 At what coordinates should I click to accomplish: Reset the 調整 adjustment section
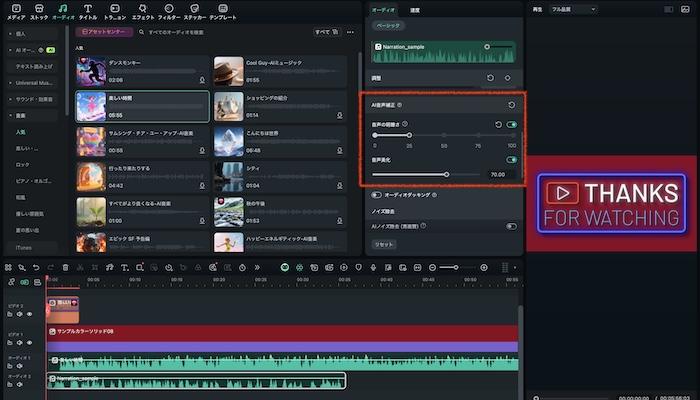pyautogui.click(x=491, y=78)
